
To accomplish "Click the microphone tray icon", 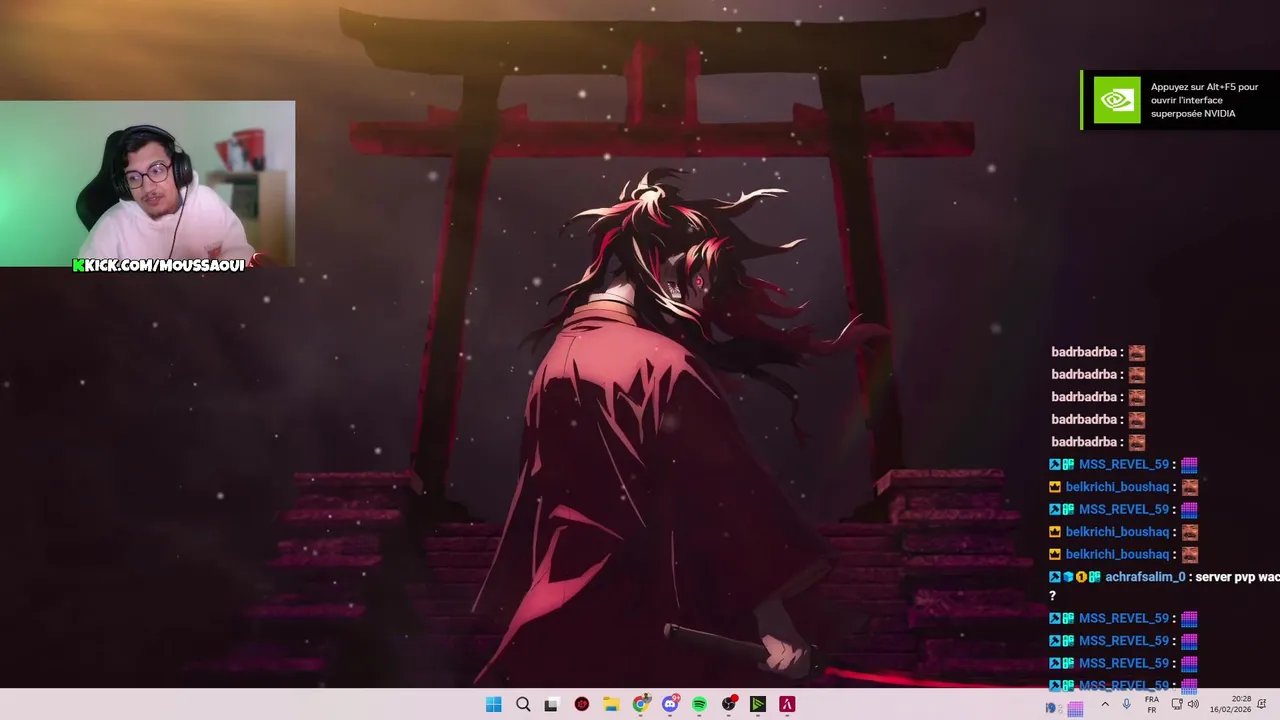I will (1126, 705).
